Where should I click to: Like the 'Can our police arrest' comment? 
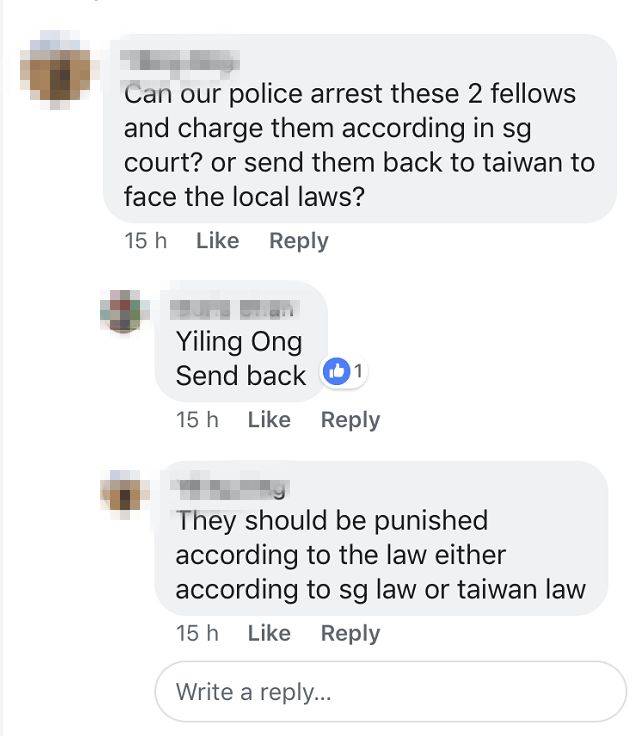[217, 241]
